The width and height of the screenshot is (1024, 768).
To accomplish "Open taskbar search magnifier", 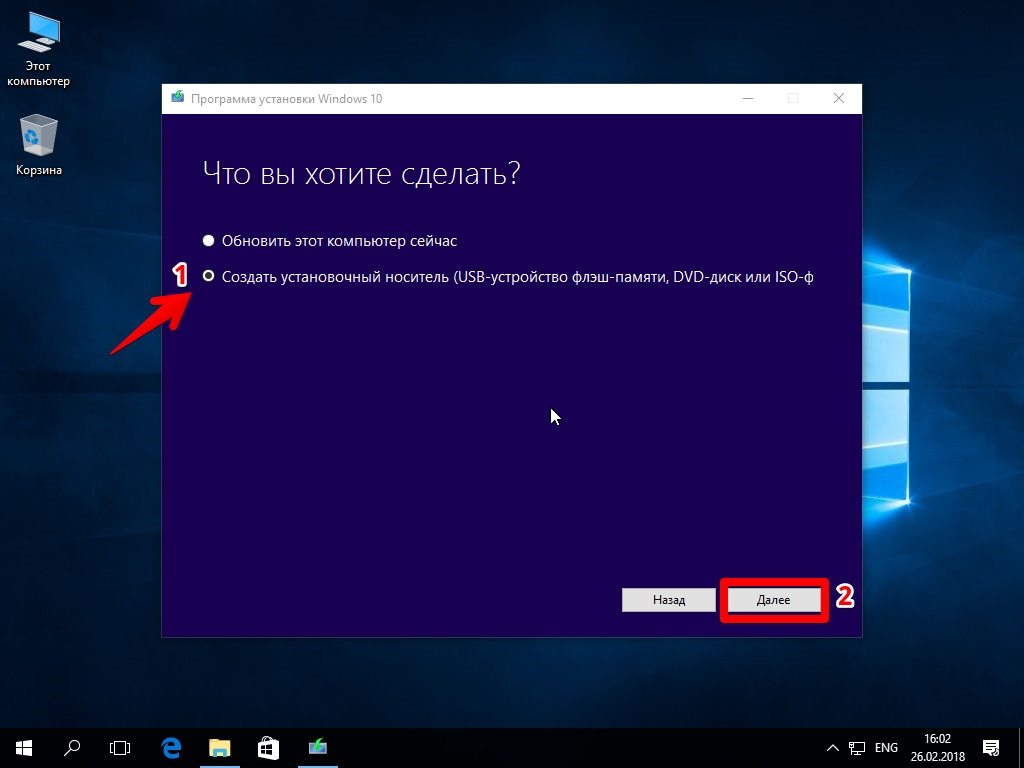I will [x=72, y=748].
